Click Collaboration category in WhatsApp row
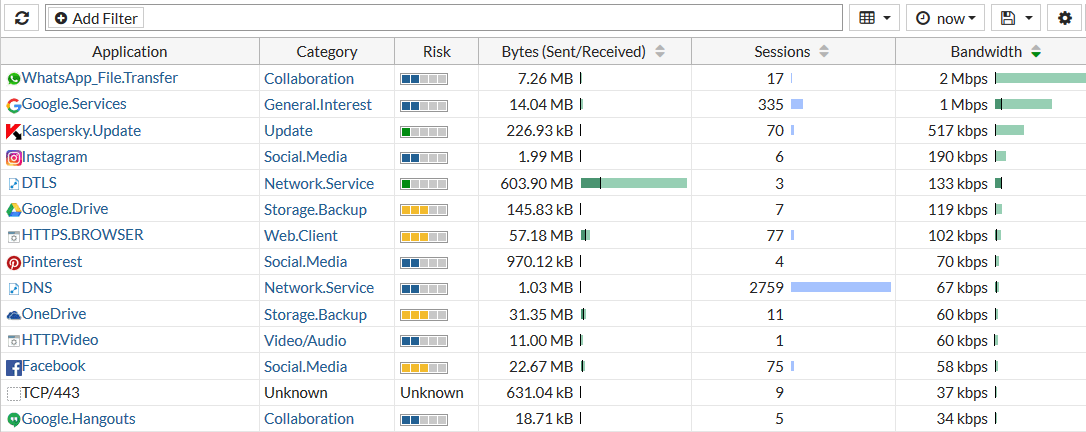 click(309, 78)
